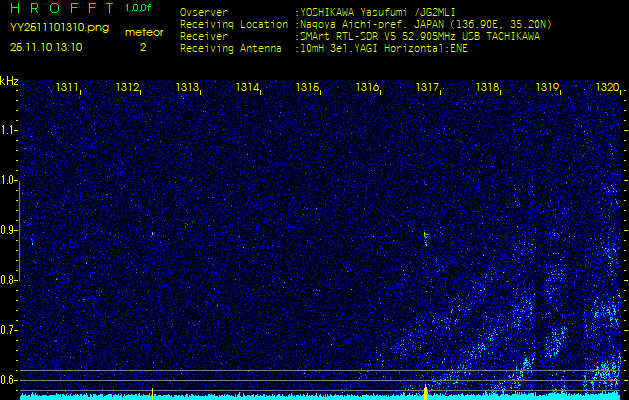Image resolution: width=629 pixels, height=400 pixels.
Task: Click the 1.0 frequency axis label
Action: click(9, 180)
